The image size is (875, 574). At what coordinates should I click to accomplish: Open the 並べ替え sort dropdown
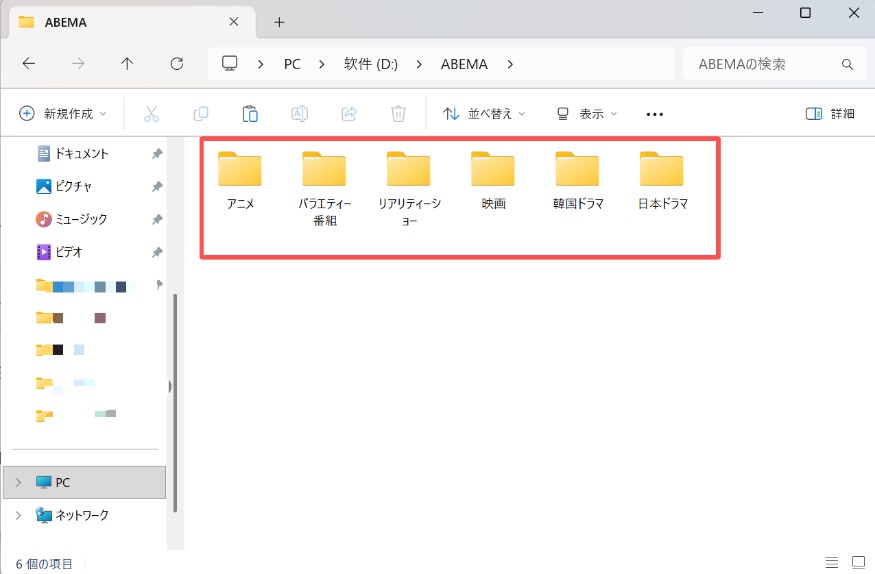pos(484,114)
